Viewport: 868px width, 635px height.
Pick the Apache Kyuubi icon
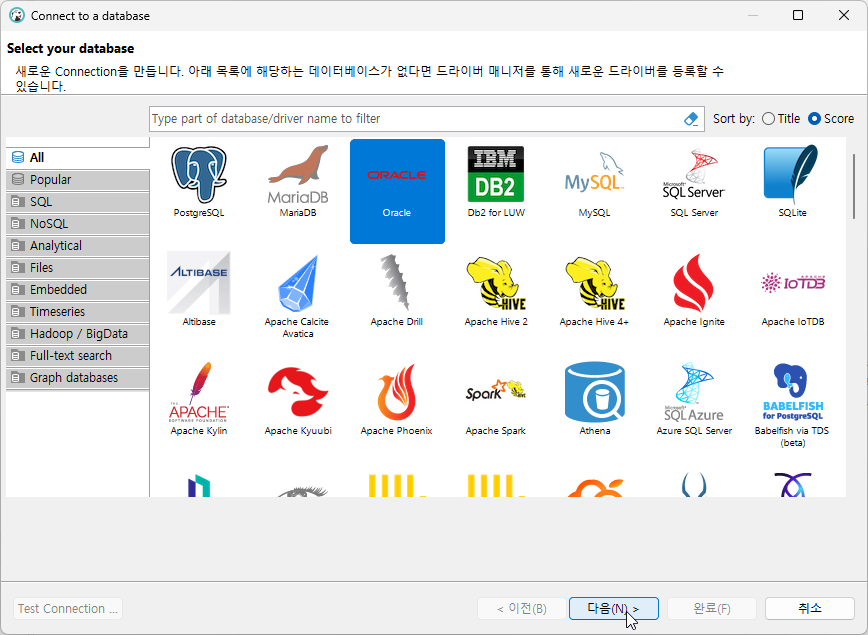point(298,392)
